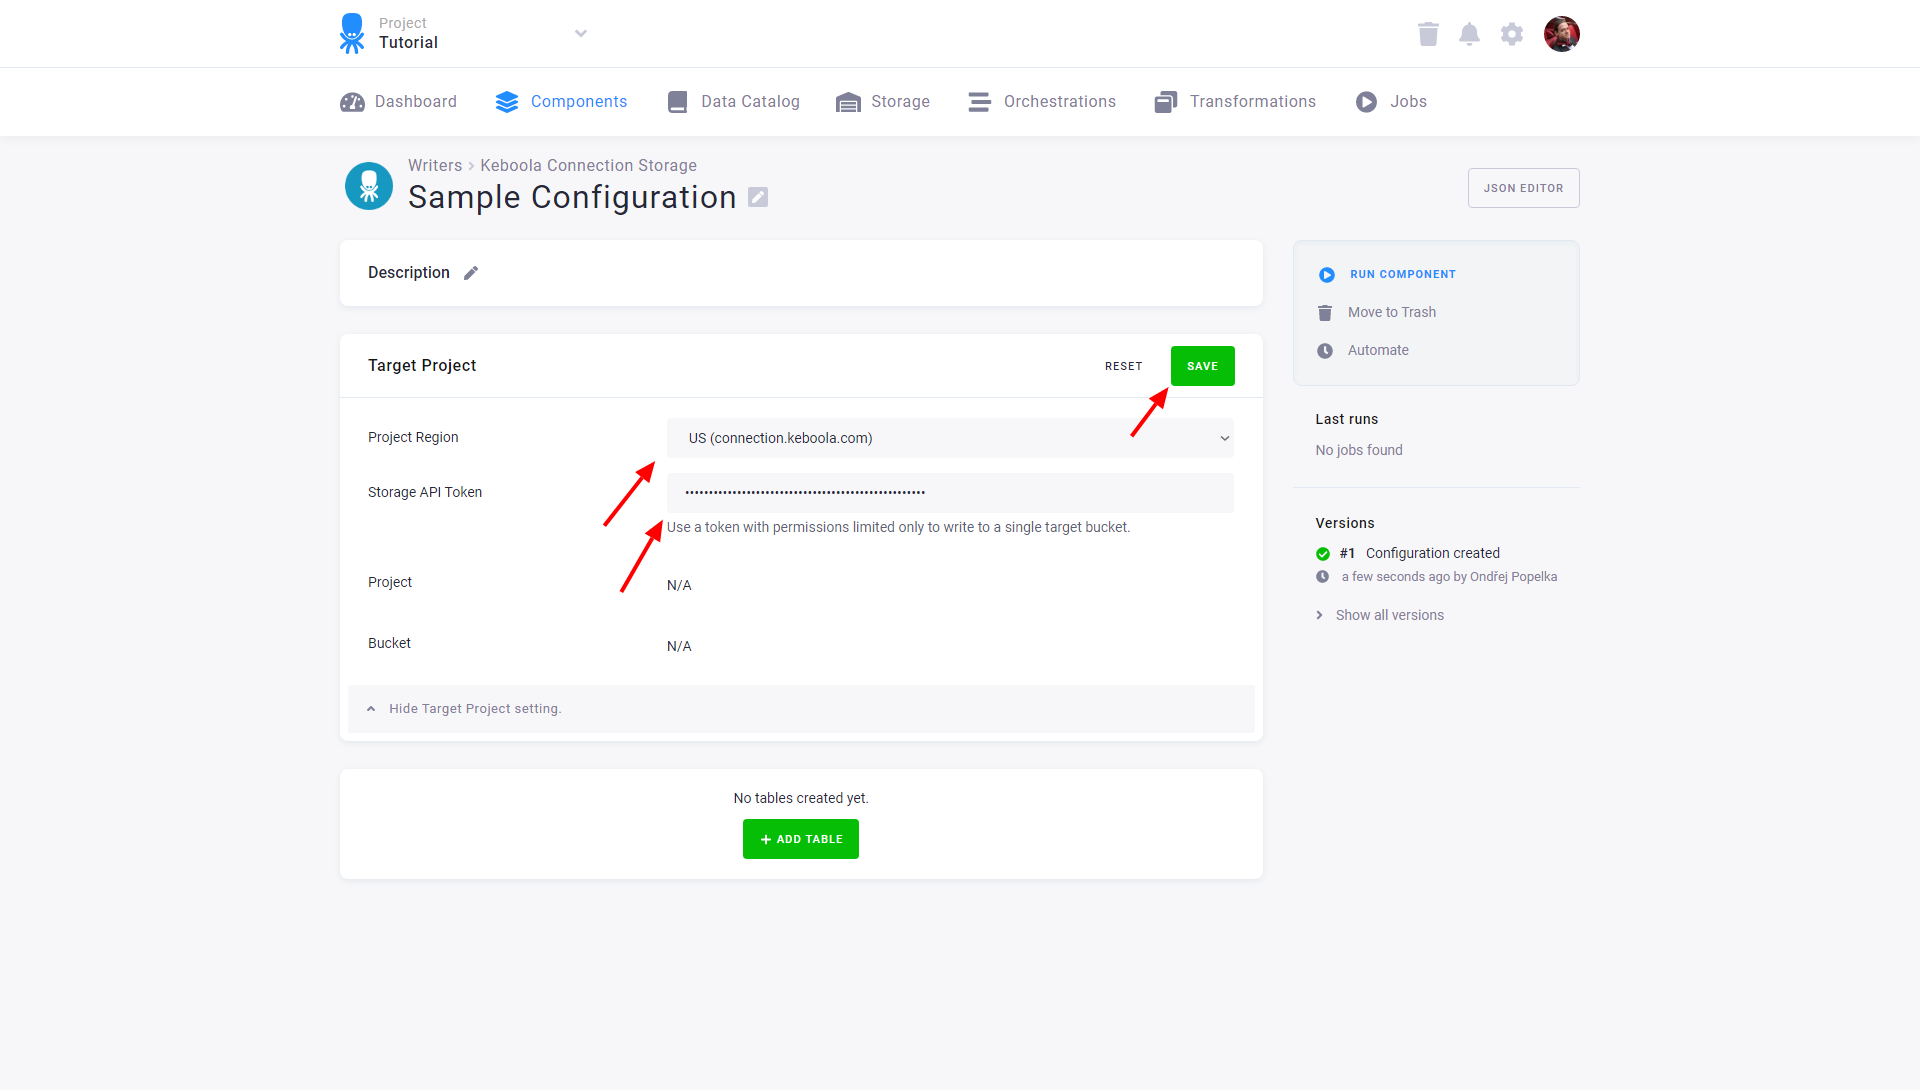The image size is (1920, 1090).
Task: Go to Components tab
Action: (562, 102)
